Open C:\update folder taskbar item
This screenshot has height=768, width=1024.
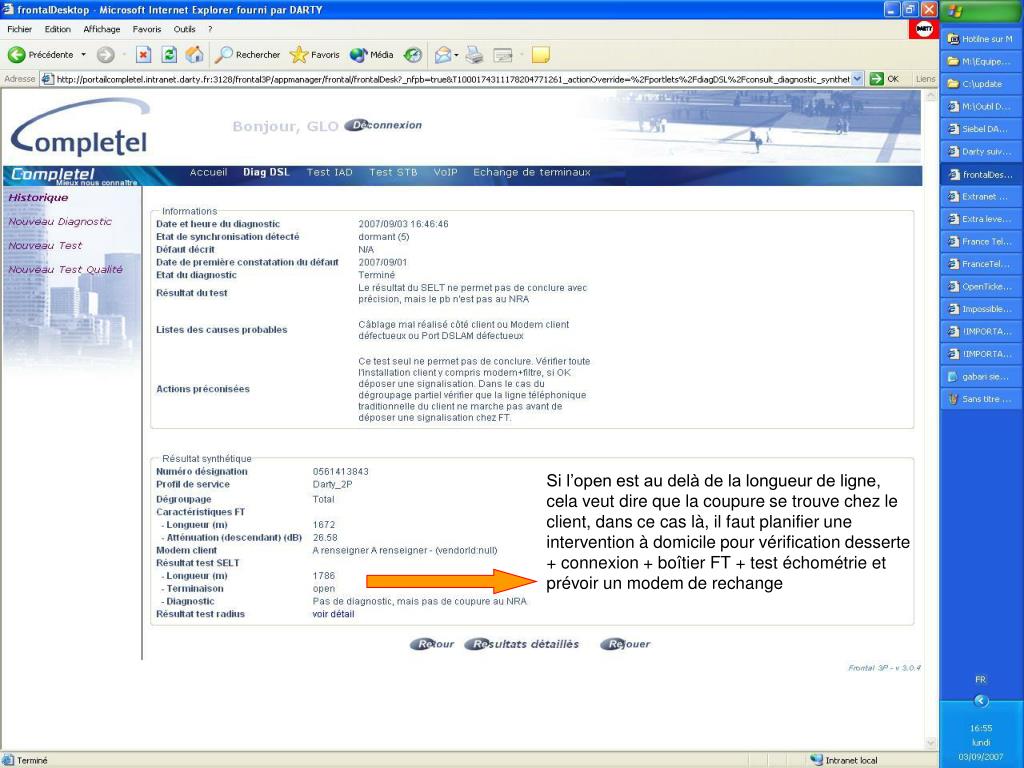[x=981, y=84]
